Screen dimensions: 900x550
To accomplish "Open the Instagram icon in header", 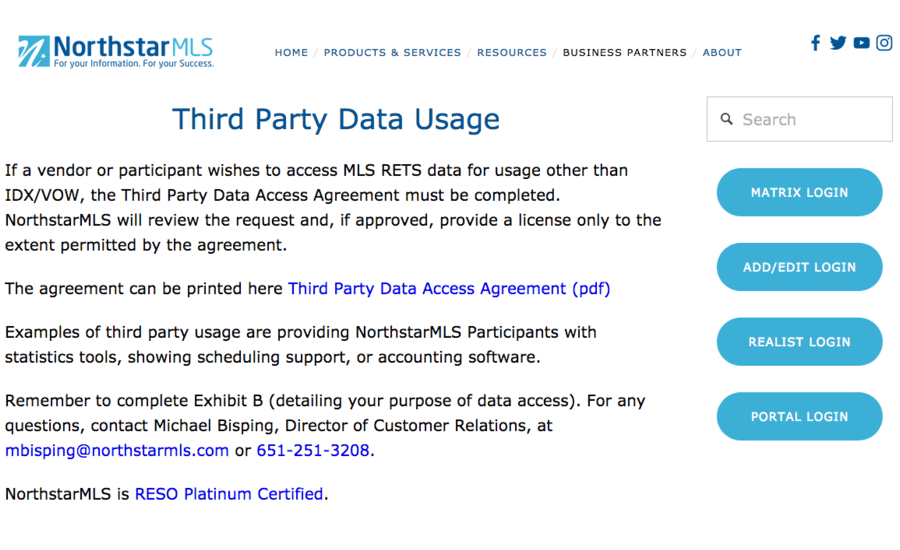I will (x=884, y=42).
